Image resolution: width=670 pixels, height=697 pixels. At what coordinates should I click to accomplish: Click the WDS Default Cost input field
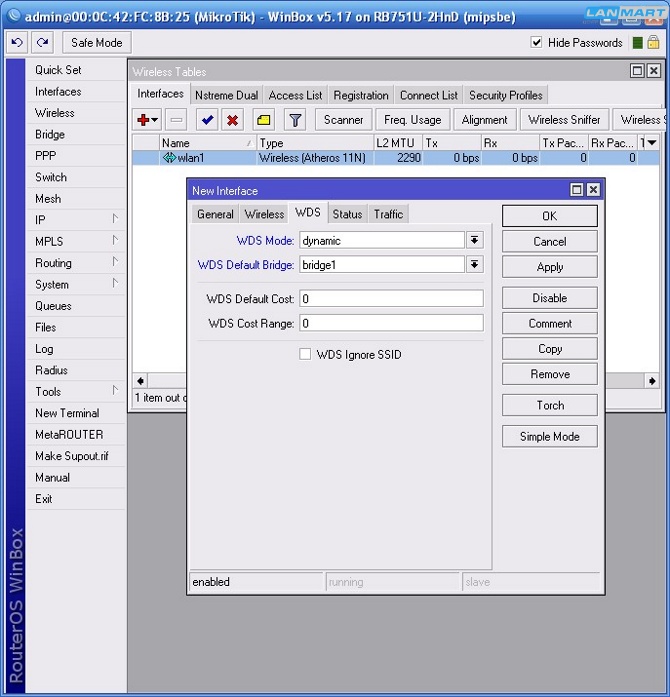(391, 299)
